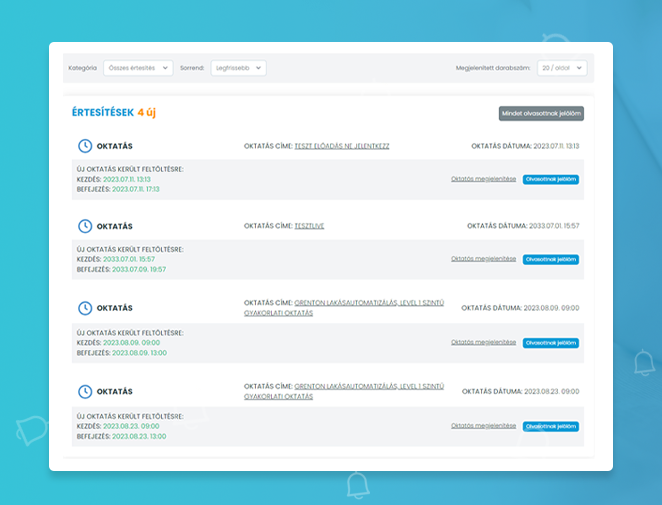Open the TESZTLIVE training title link
The image size is (662, 505).
[309, 226]
